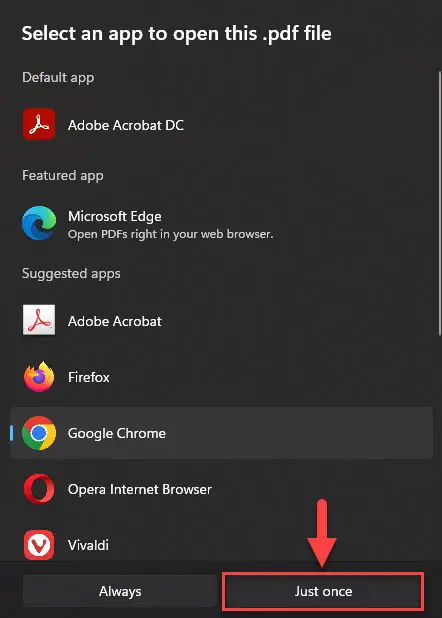Pick Firefox from suggested apps

point(221,377)
